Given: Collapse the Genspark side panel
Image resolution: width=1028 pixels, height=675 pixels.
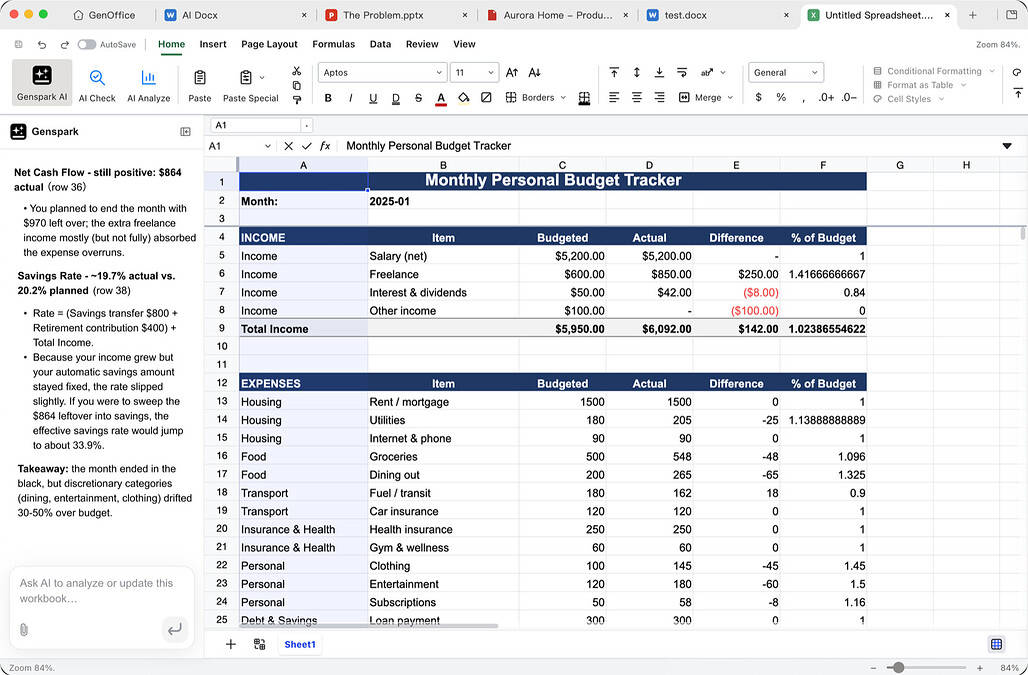Looking at the screenshot, I should click(x=186, y=132).
